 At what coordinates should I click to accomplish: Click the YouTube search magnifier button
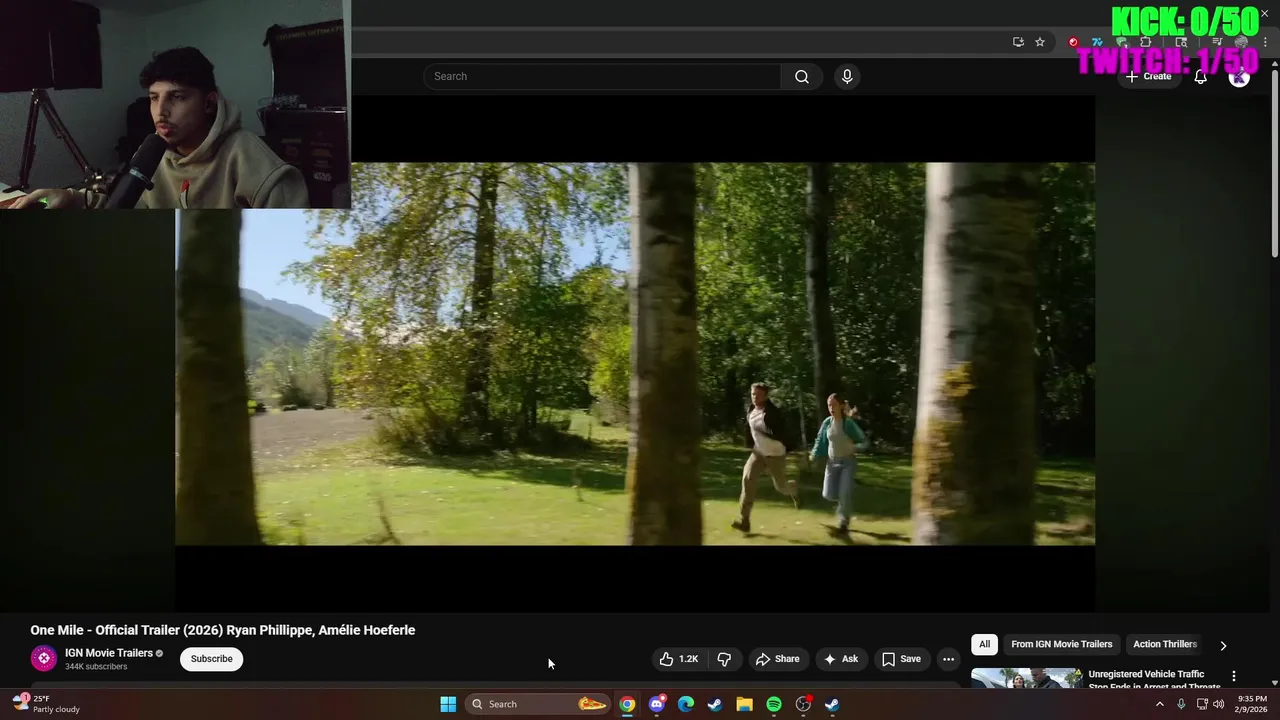802,77
